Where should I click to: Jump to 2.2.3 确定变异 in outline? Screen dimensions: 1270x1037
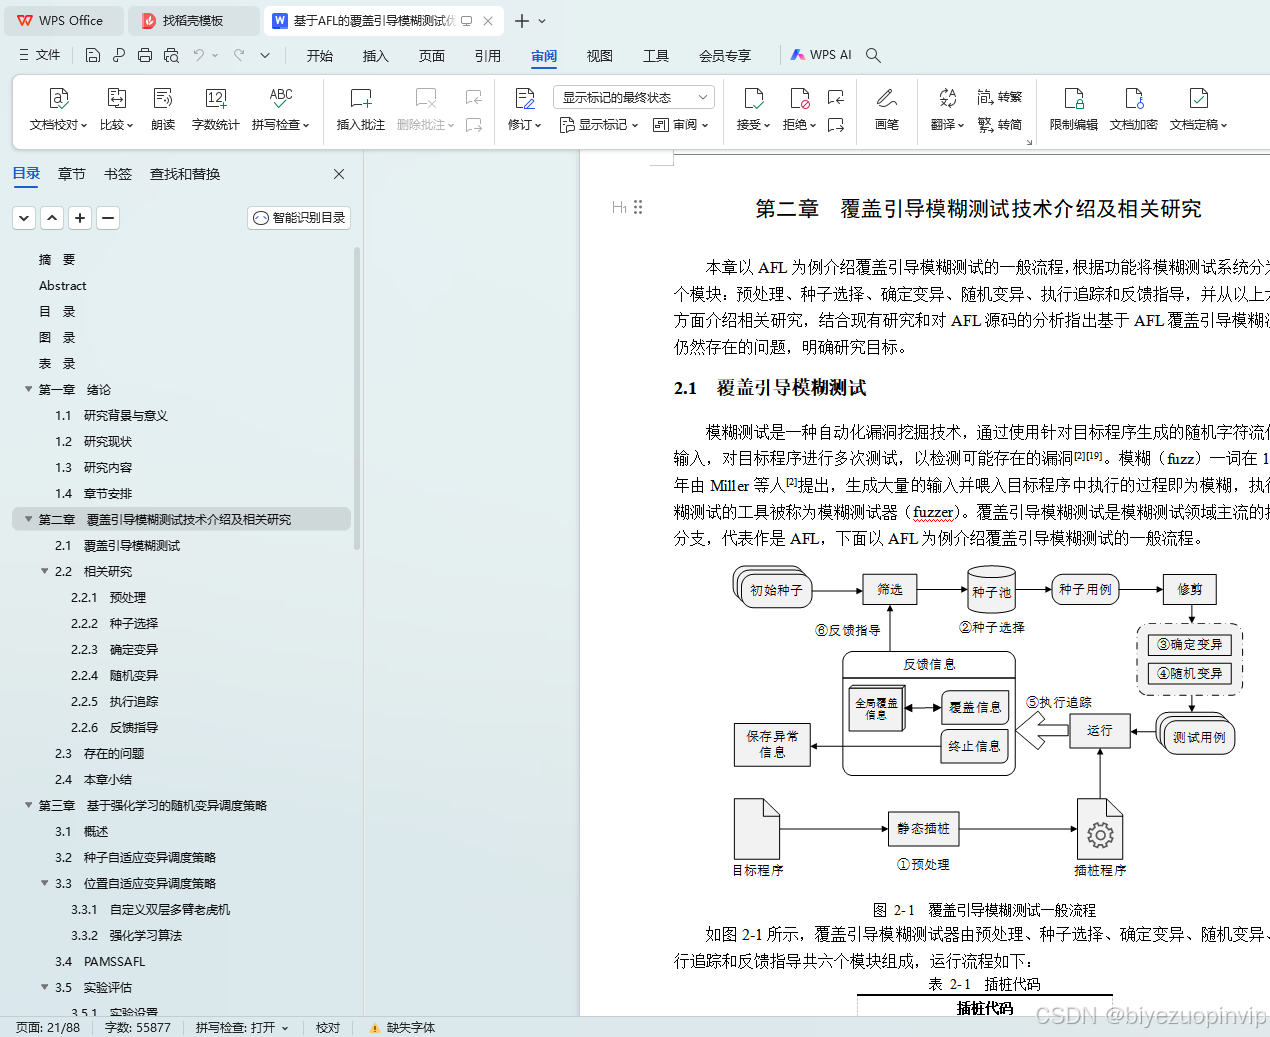pyautogui.click(x=114, y=649)
